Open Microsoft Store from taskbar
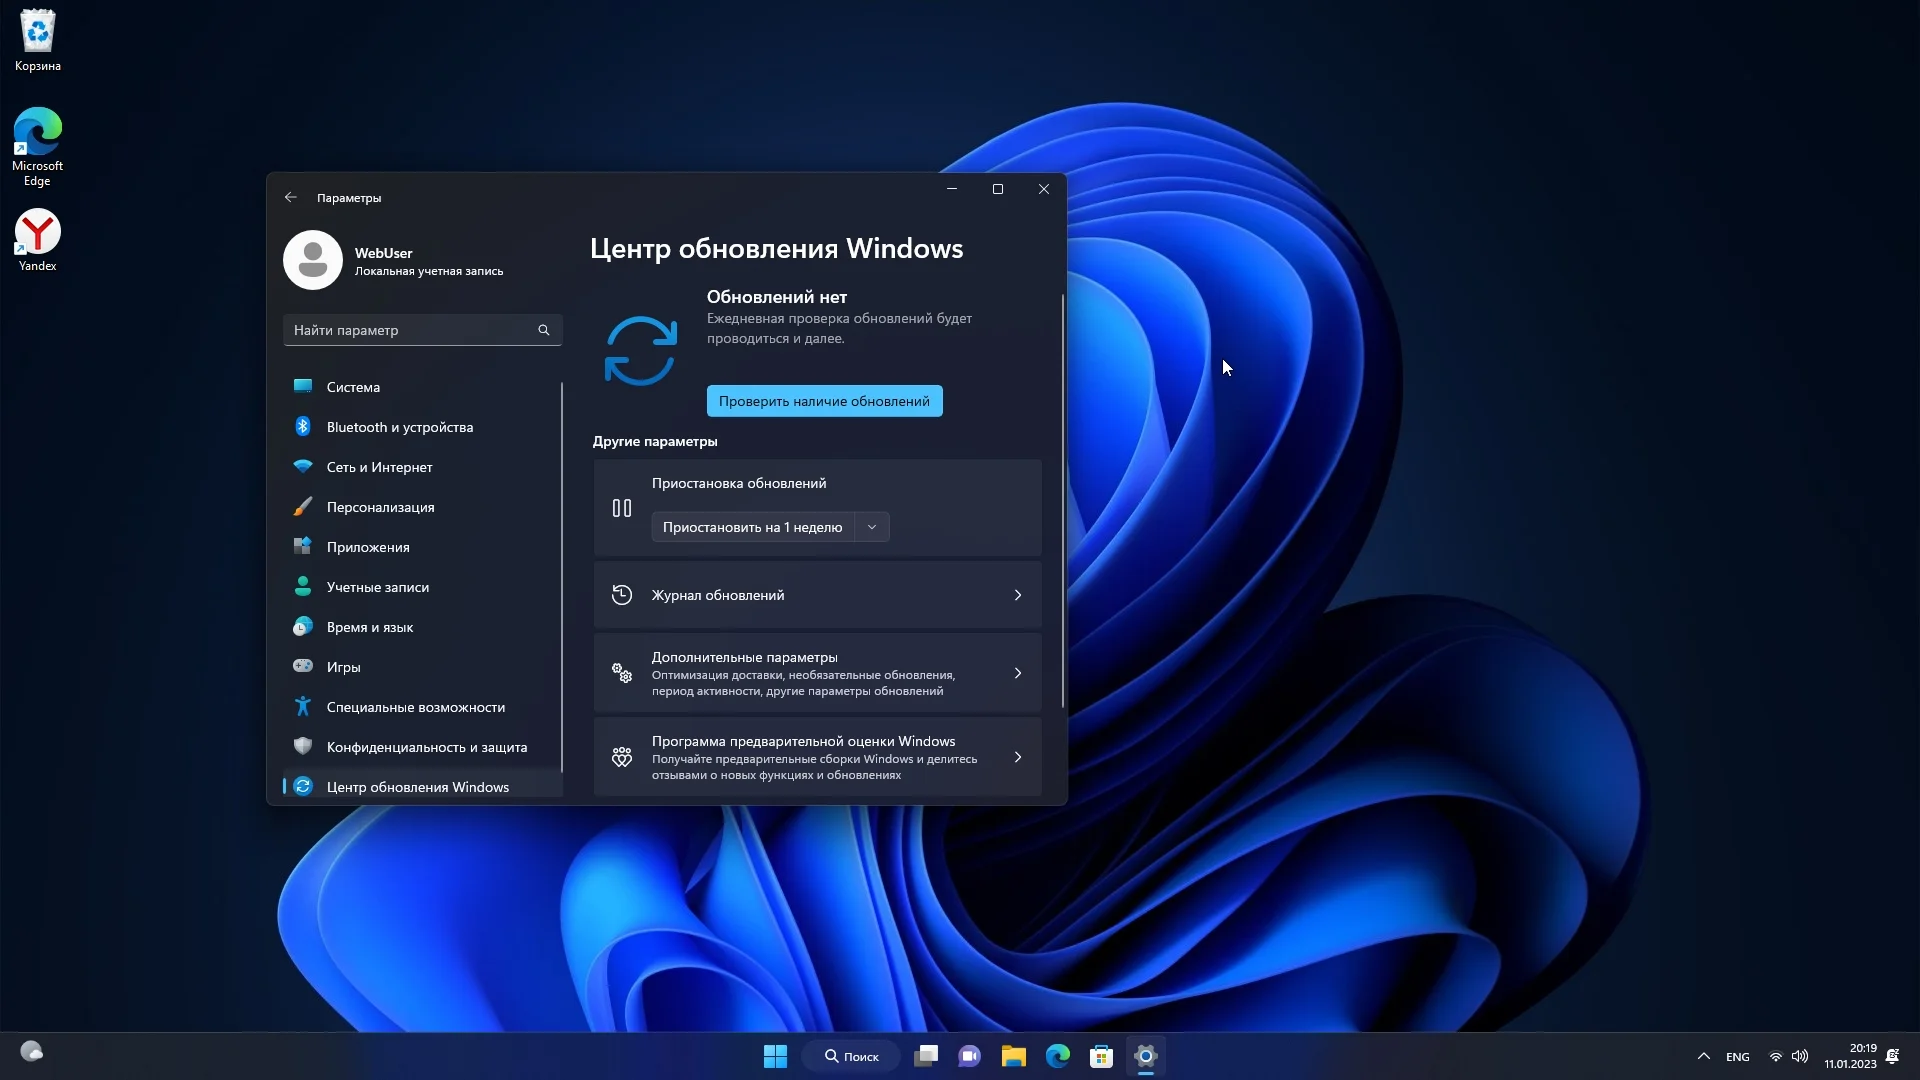 [x=1101, y=1056]
